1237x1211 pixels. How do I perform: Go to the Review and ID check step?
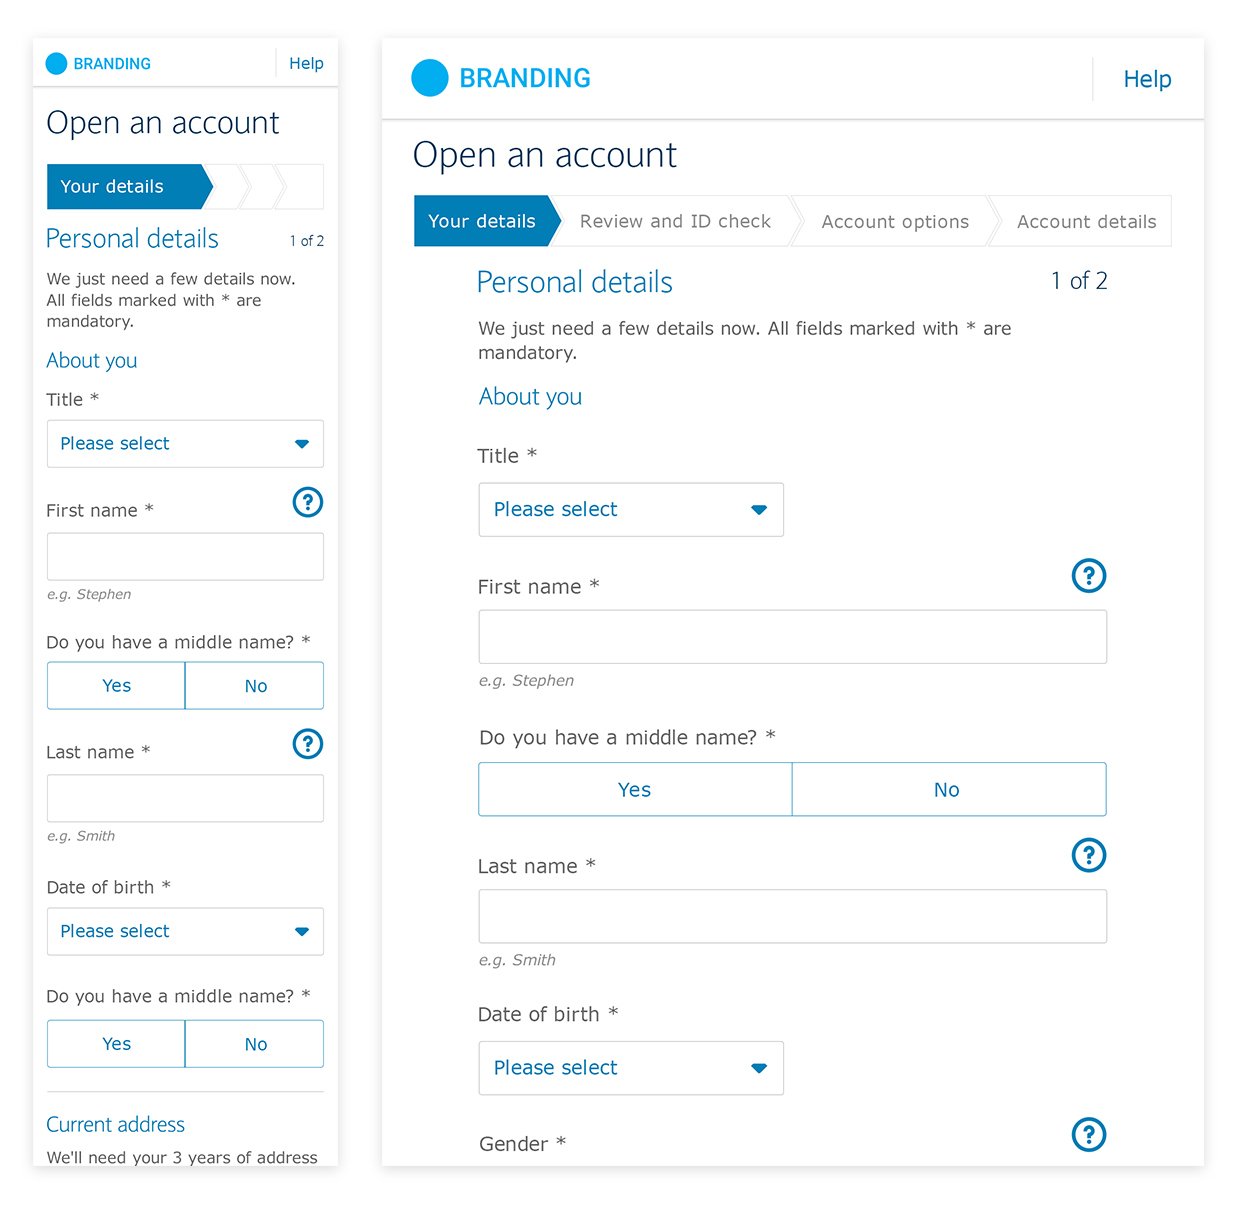tap(675, 221)
